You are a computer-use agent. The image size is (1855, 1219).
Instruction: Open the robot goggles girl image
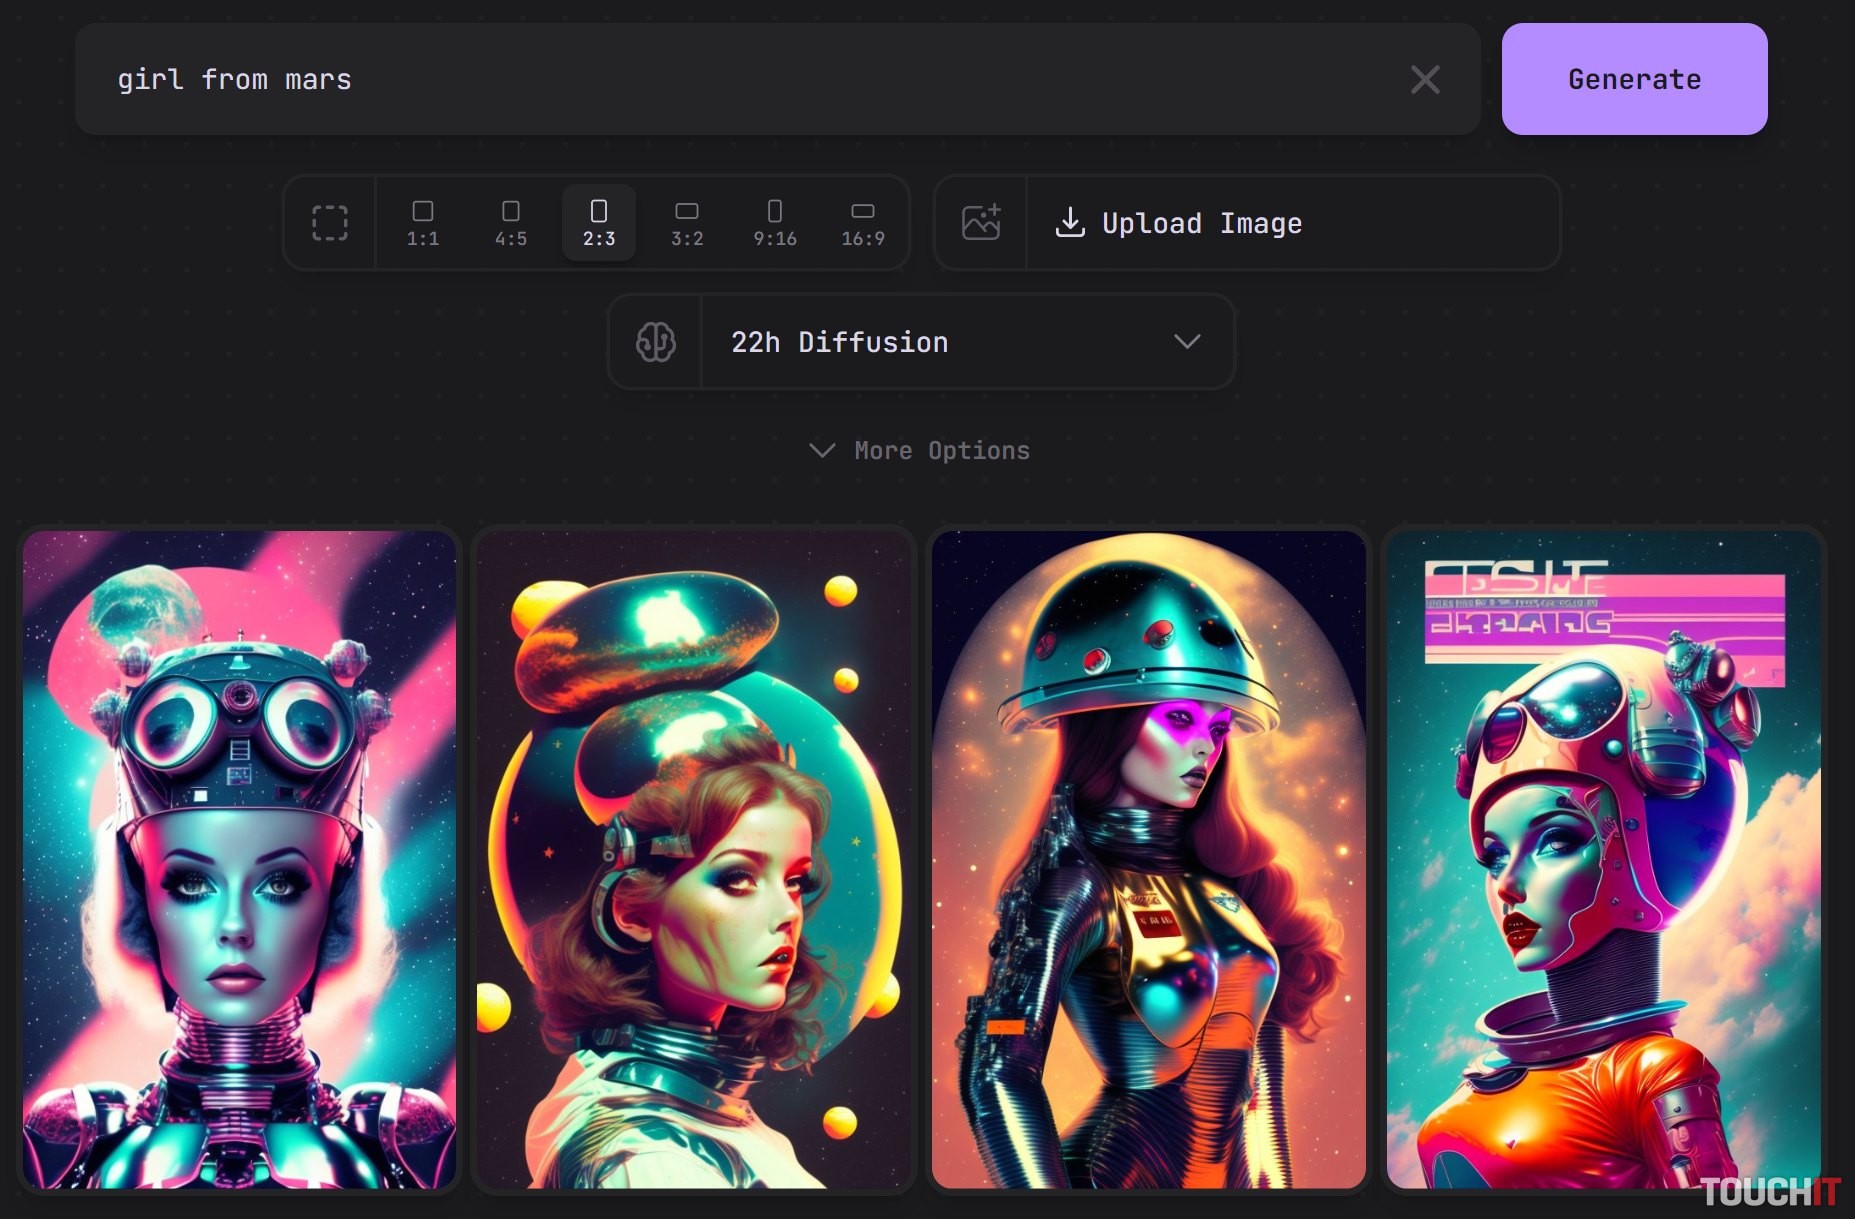coord(239,859)
